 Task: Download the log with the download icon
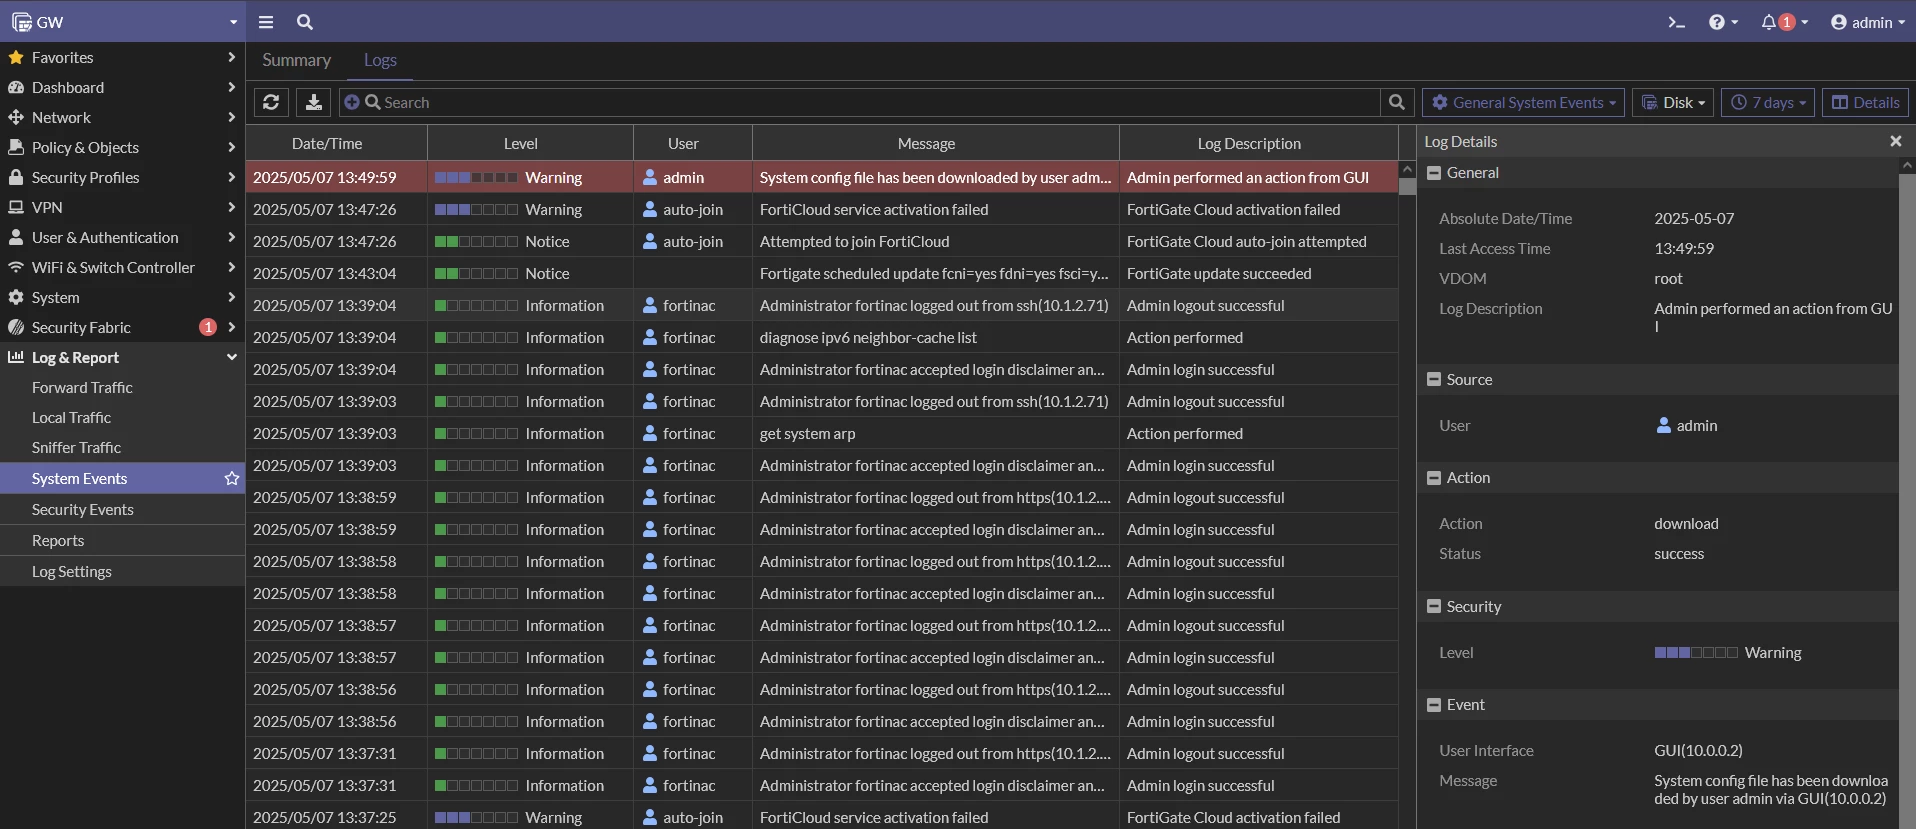(314, 102)
